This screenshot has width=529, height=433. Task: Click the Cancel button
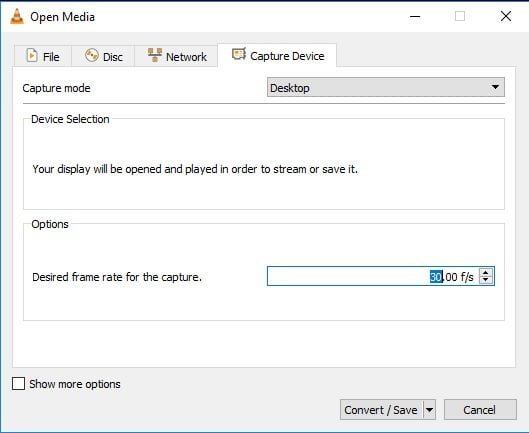coord(480,410)
